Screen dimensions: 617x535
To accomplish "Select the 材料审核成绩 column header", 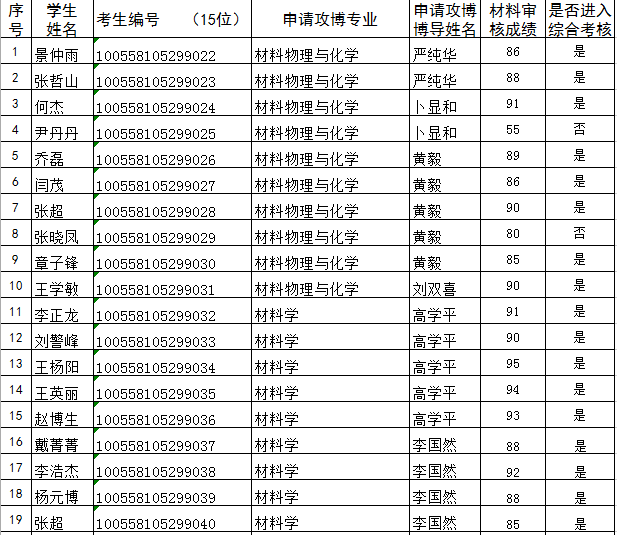I will 514,19.
